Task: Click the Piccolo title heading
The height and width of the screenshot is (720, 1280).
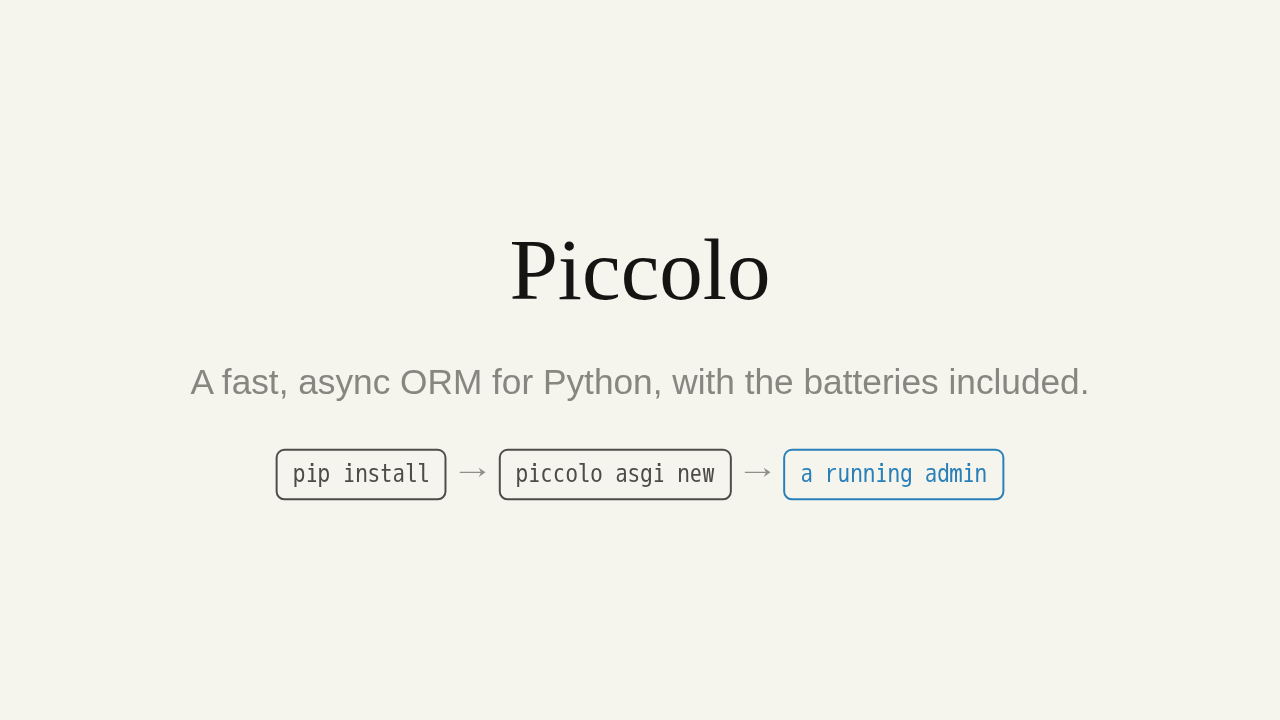Action: pos(640,270)
